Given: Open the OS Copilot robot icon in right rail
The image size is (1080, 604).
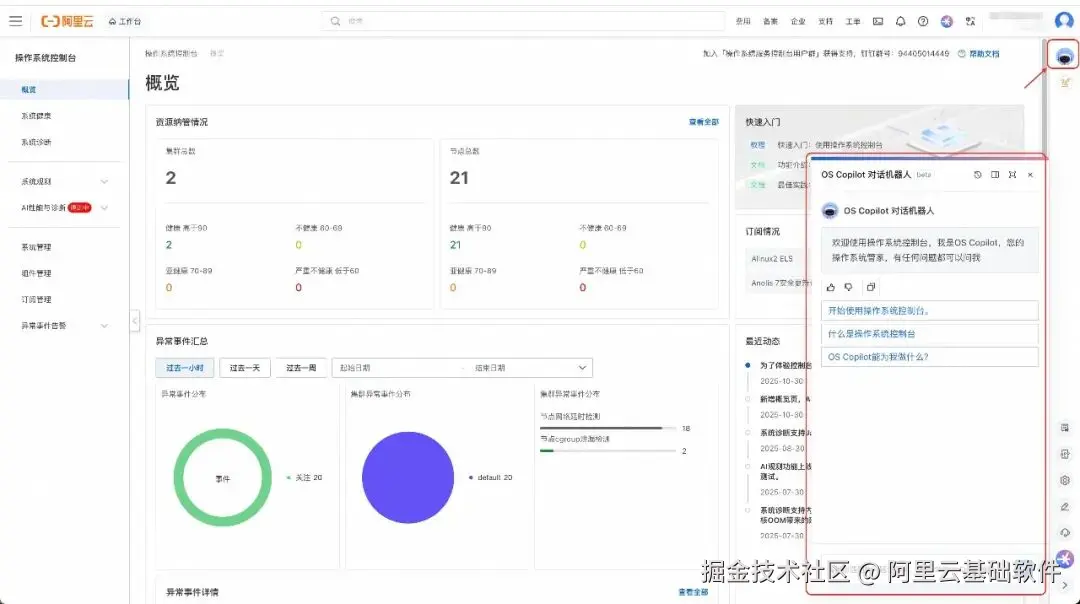Looking at the screenshot, I should click(x=1064, y=56).
